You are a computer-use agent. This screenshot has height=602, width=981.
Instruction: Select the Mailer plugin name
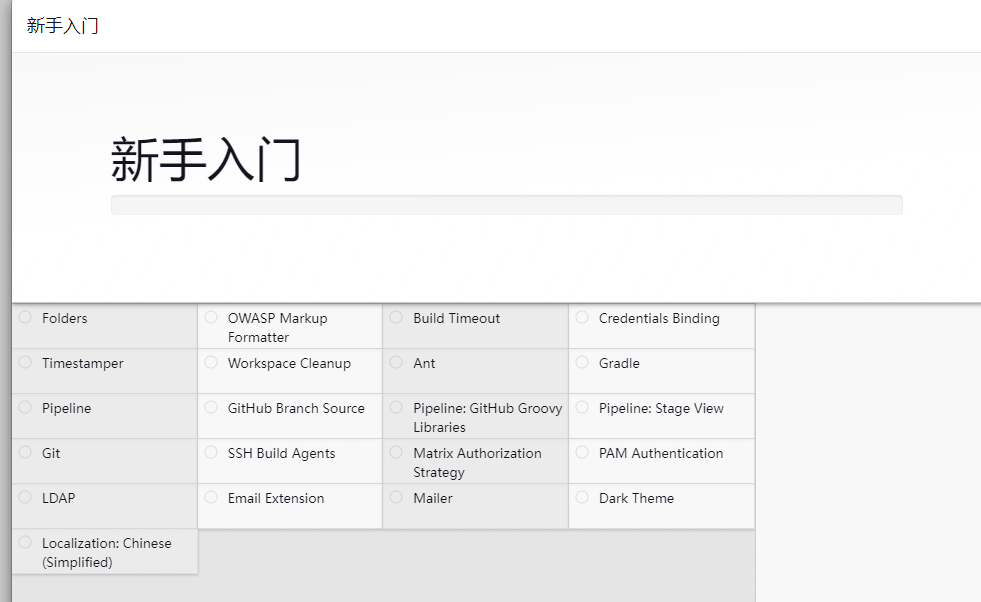[432, 498]
